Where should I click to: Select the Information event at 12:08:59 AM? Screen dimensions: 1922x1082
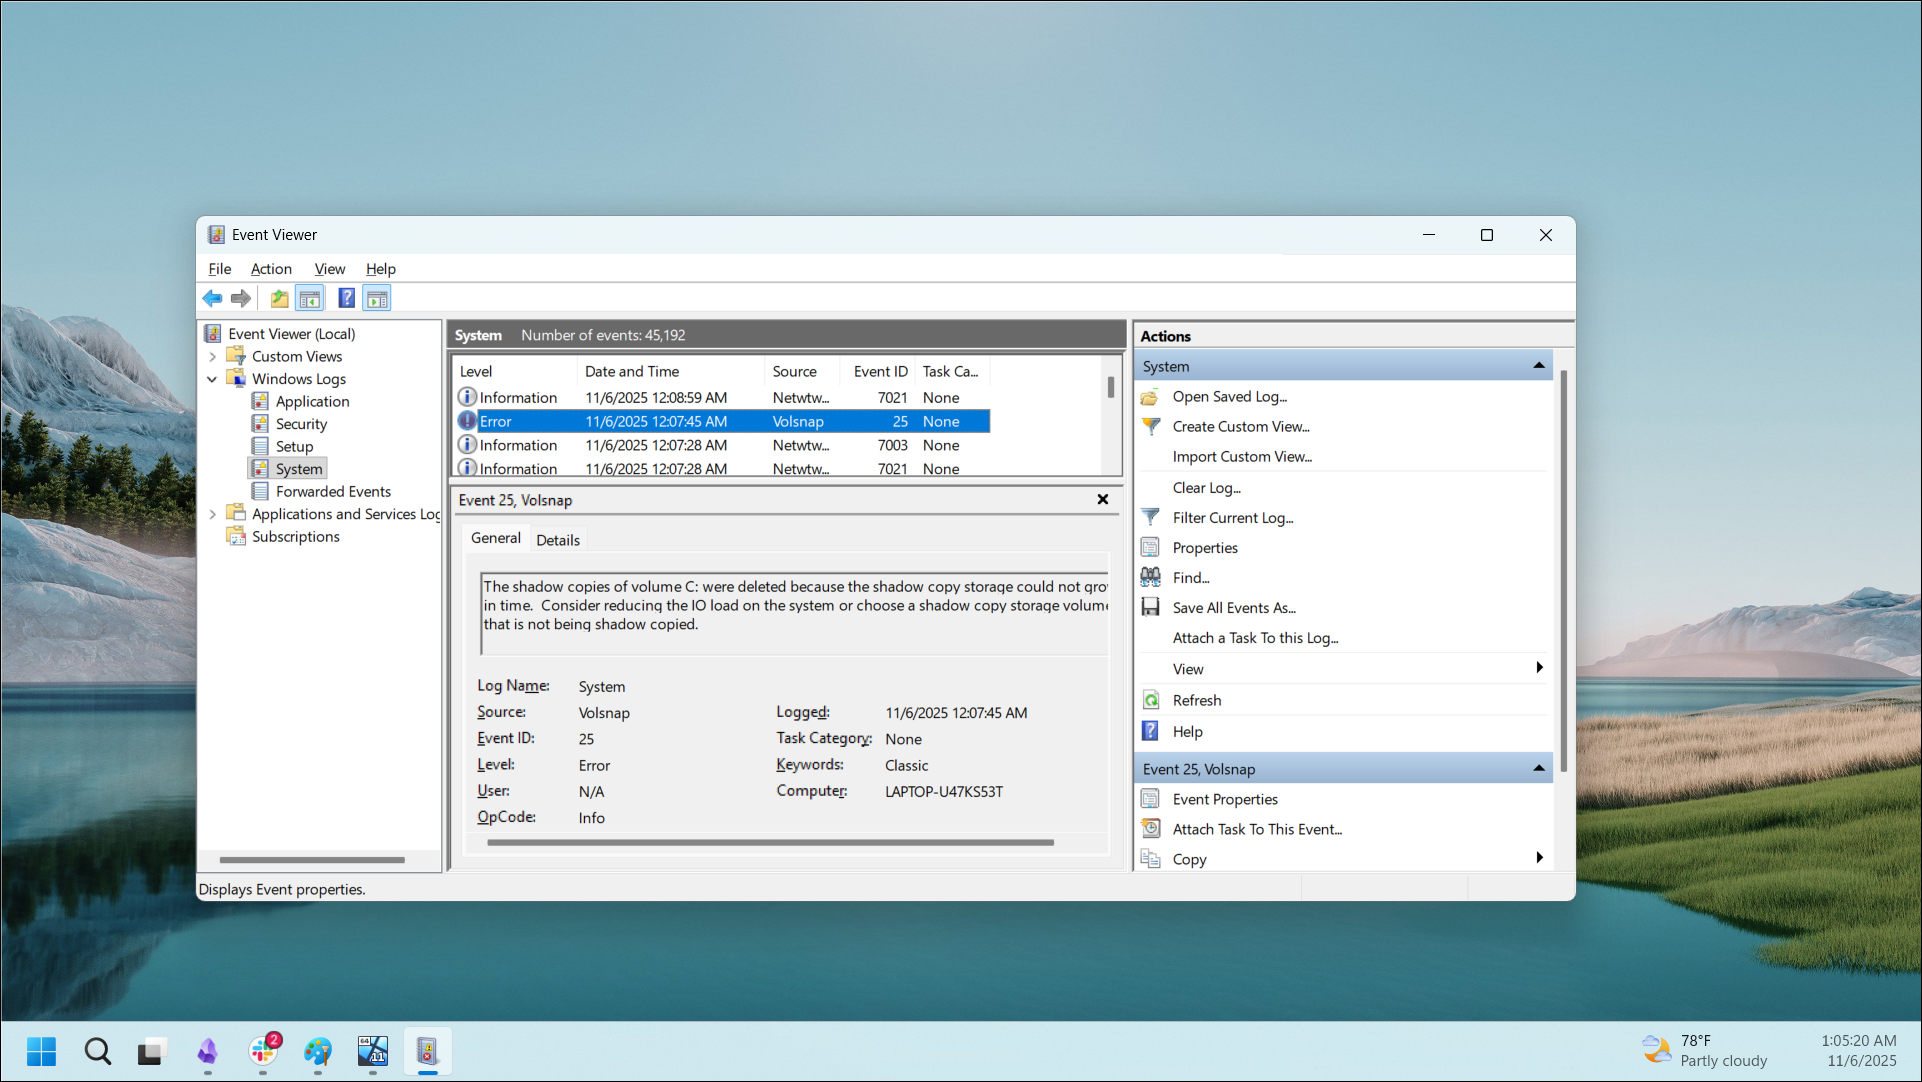[721, 398]
